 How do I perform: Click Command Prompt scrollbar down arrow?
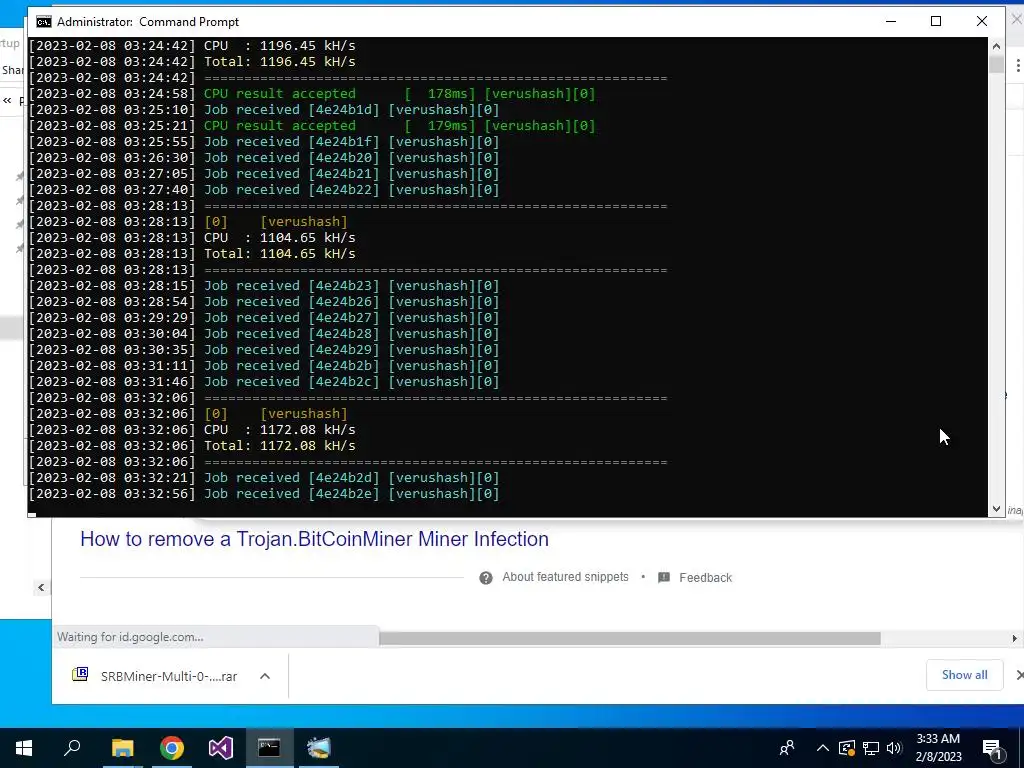[x=996, y=509]
